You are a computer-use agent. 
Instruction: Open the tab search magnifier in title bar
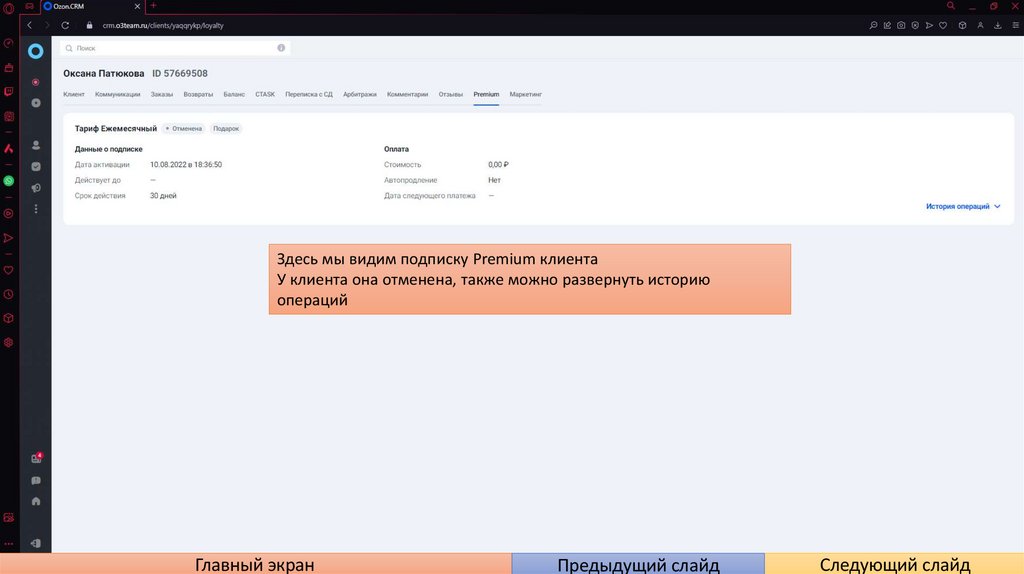951,6
